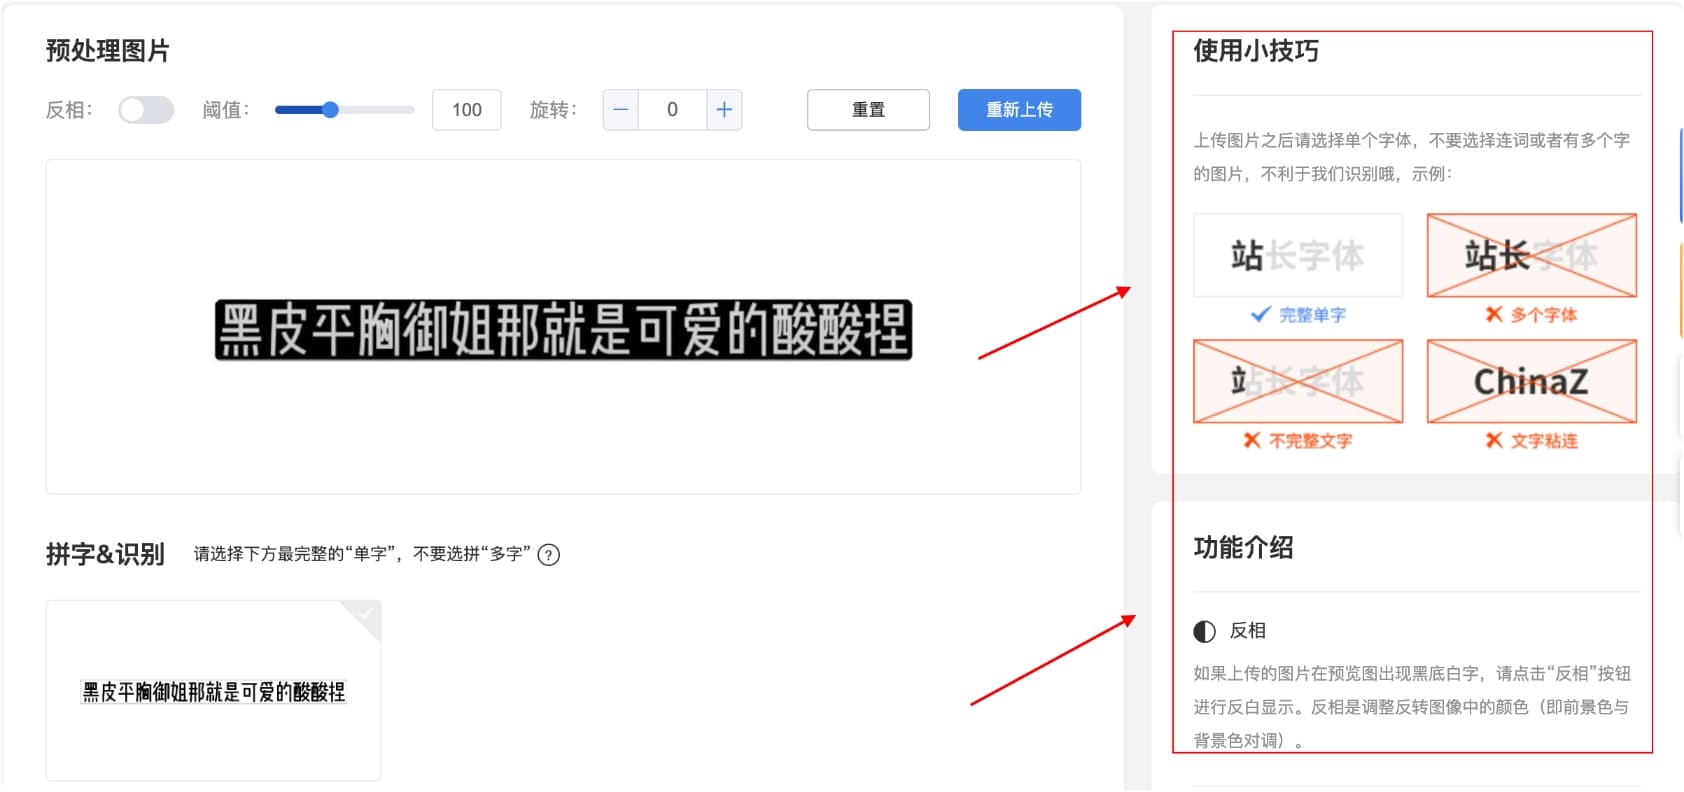This screenshot has width=1684, height=792.
Task: Click the 预处理图片 heading
Action: (x=108, y=50)
